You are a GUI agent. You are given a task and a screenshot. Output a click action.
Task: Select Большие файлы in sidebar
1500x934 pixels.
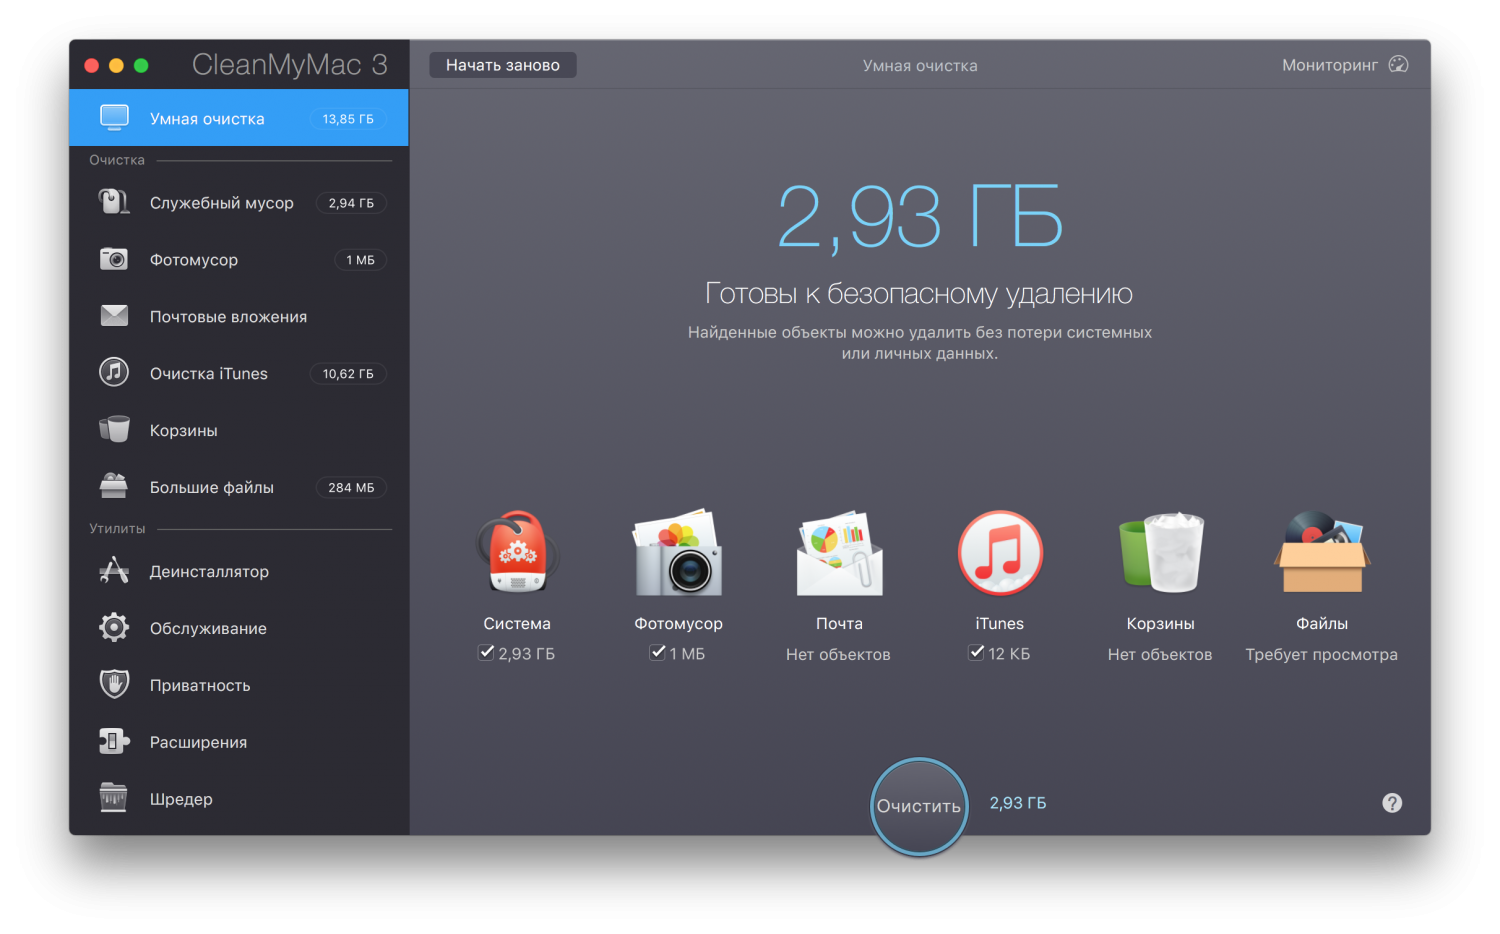click(x=239, y=487)
